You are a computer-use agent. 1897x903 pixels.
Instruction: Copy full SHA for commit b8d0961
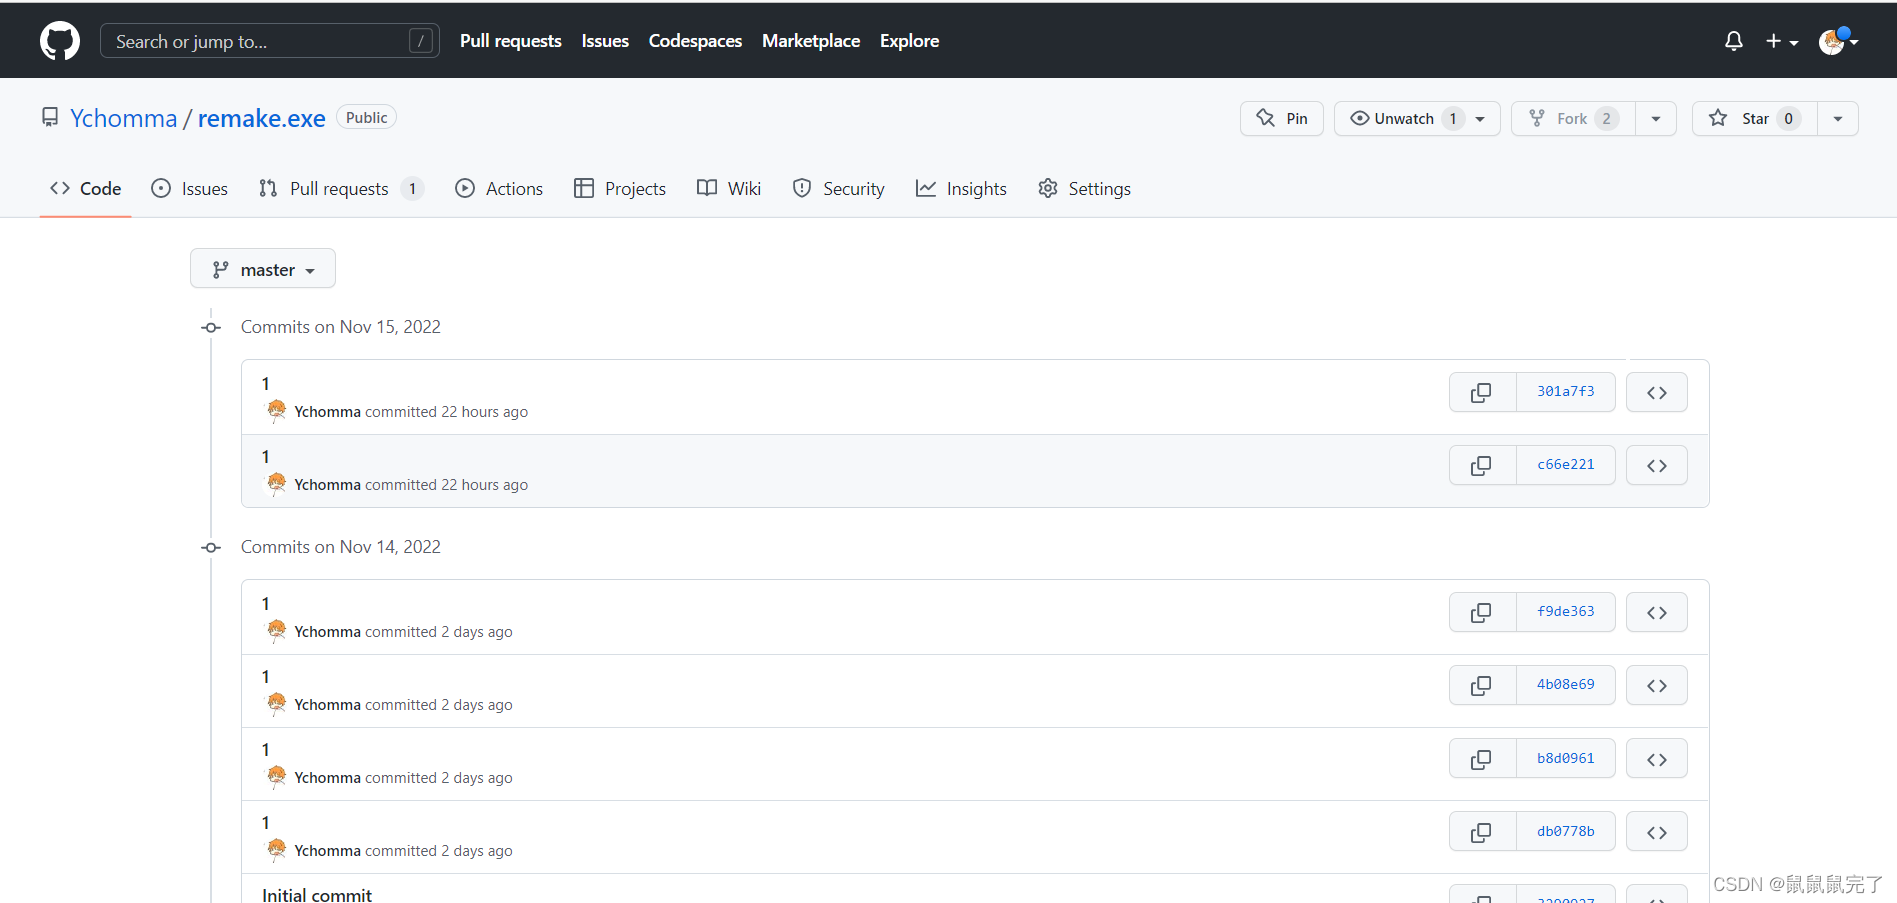coord(1482,758)
